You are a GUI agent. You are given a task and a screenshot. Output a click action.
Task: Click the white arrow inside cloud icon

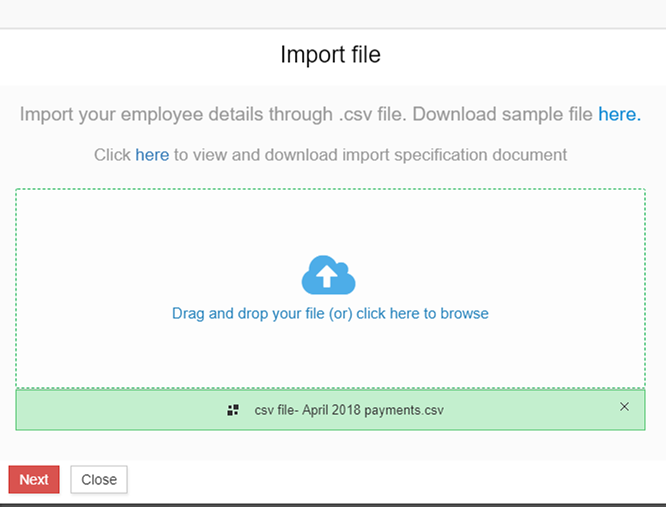[x=329, y=276]
